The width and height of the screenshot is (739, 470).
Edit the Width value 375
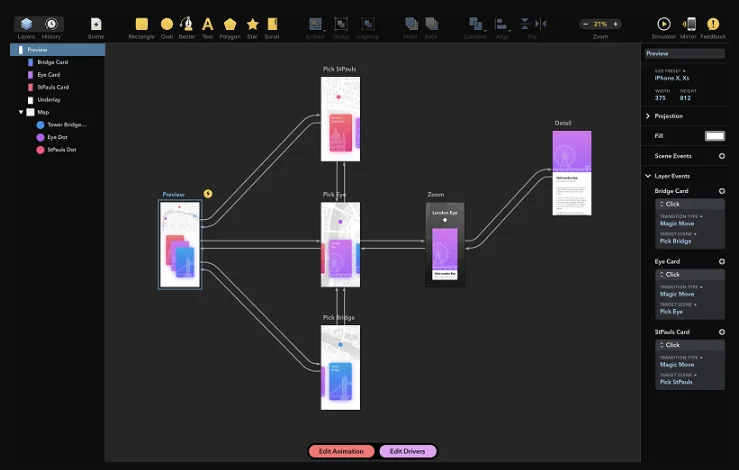[660, 98]
